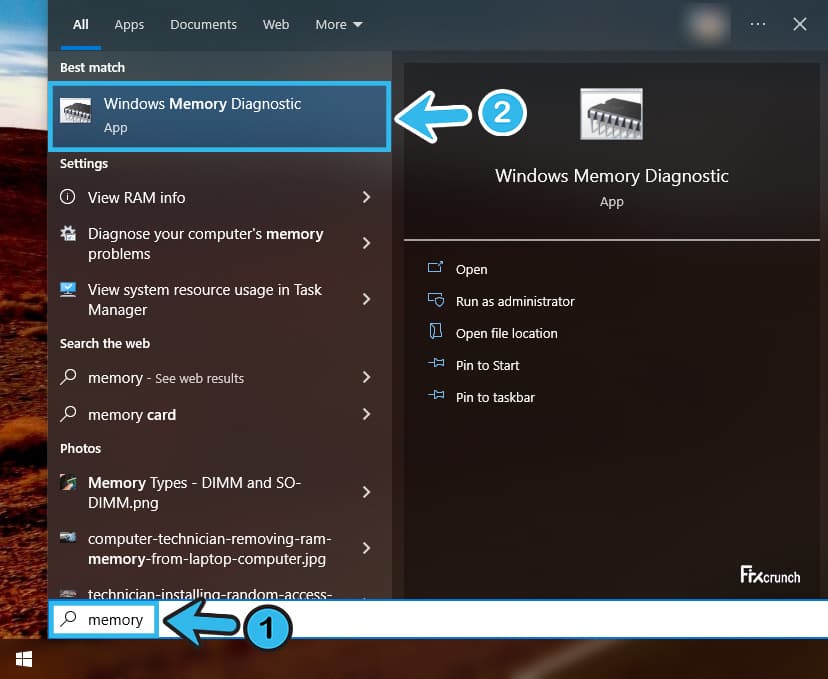Open the Windows Memory Diagnostic best match result

pyautogui.click(x=220, y=116)
